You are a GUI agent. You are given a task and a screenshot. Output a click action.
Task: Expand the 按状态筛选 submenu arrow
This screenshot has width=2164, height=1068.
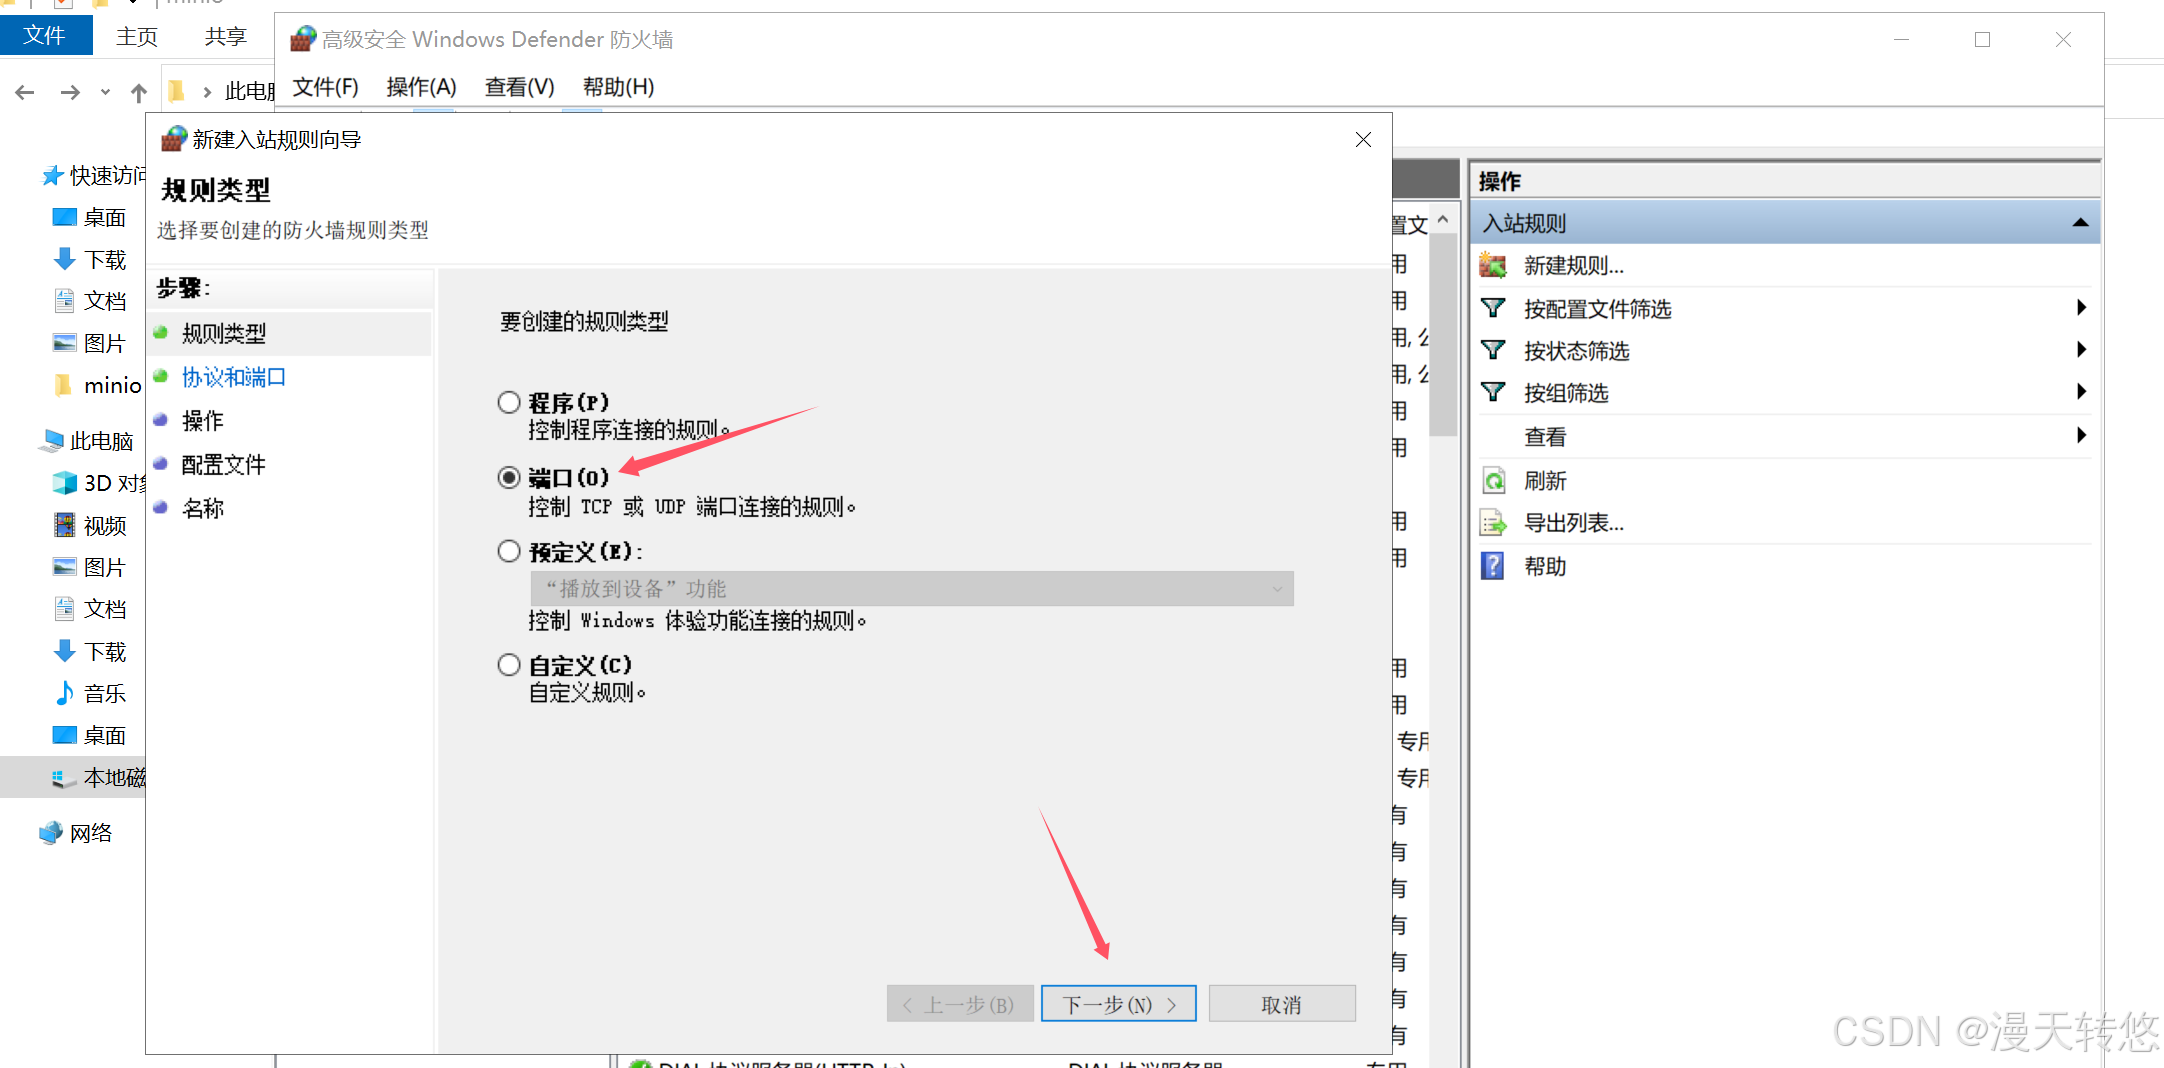[x=2081, y=349]
